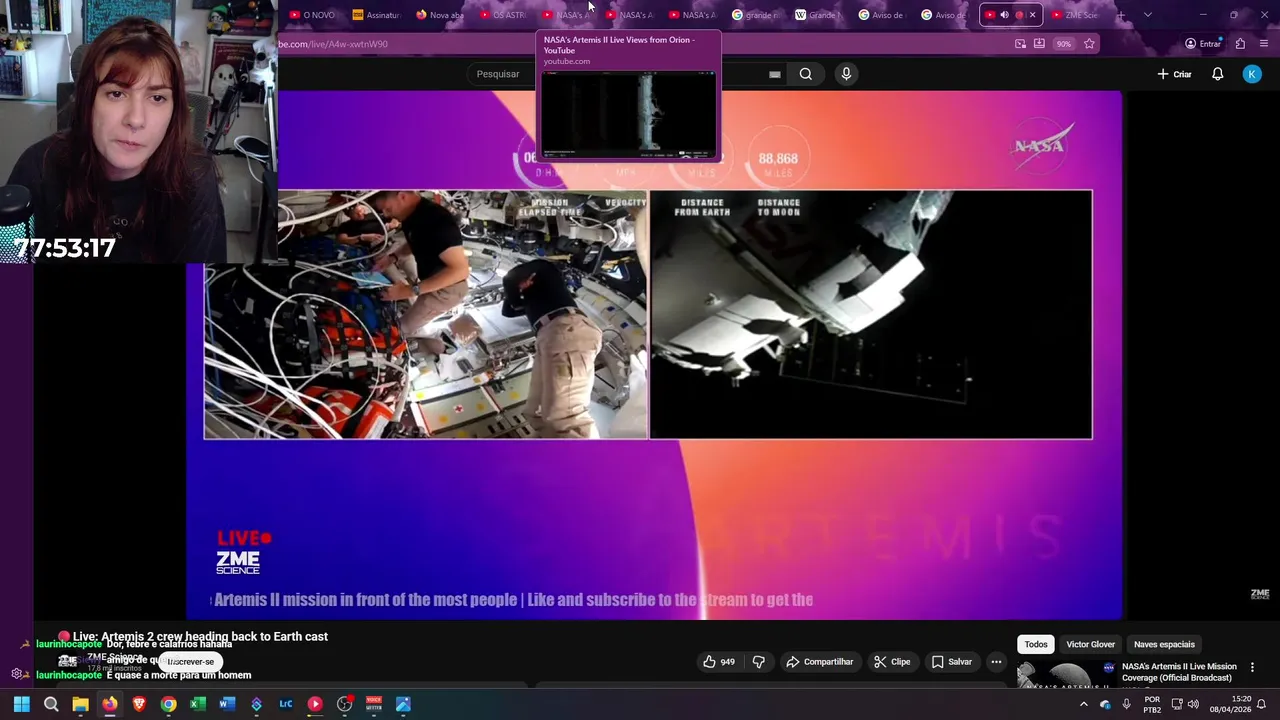Viewport: 1280px width, 720px height.
Task: Click the YouTube search magnifier button
Action: coord(805,74)
